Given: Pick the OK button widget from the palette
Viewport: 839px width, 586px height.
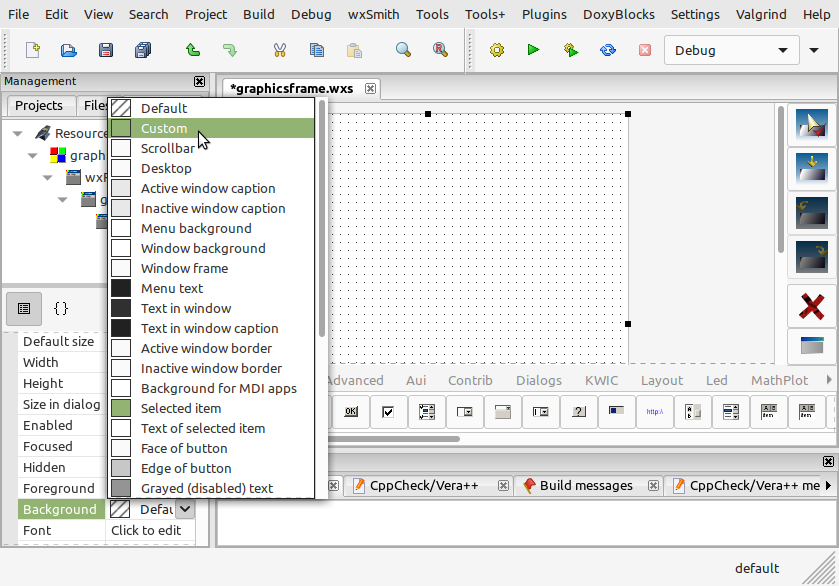Looking at the screenshot, I should pos(351,412).
